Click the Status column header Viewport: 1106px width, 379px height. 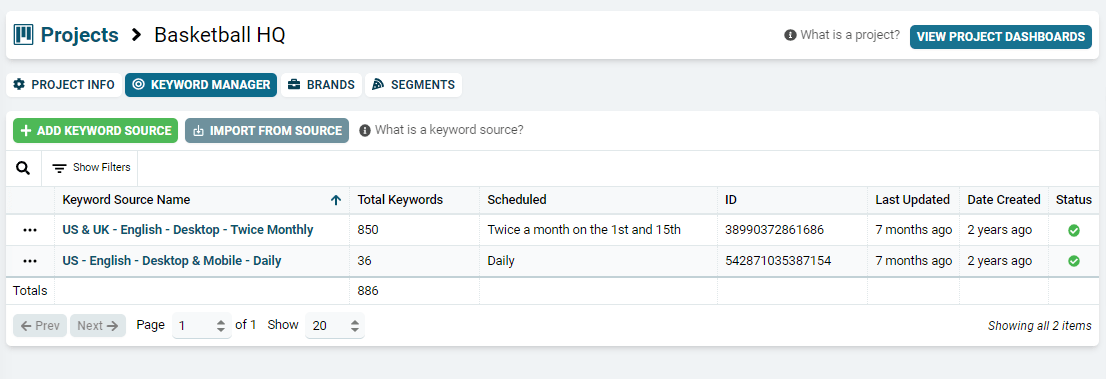[1074, 200]
